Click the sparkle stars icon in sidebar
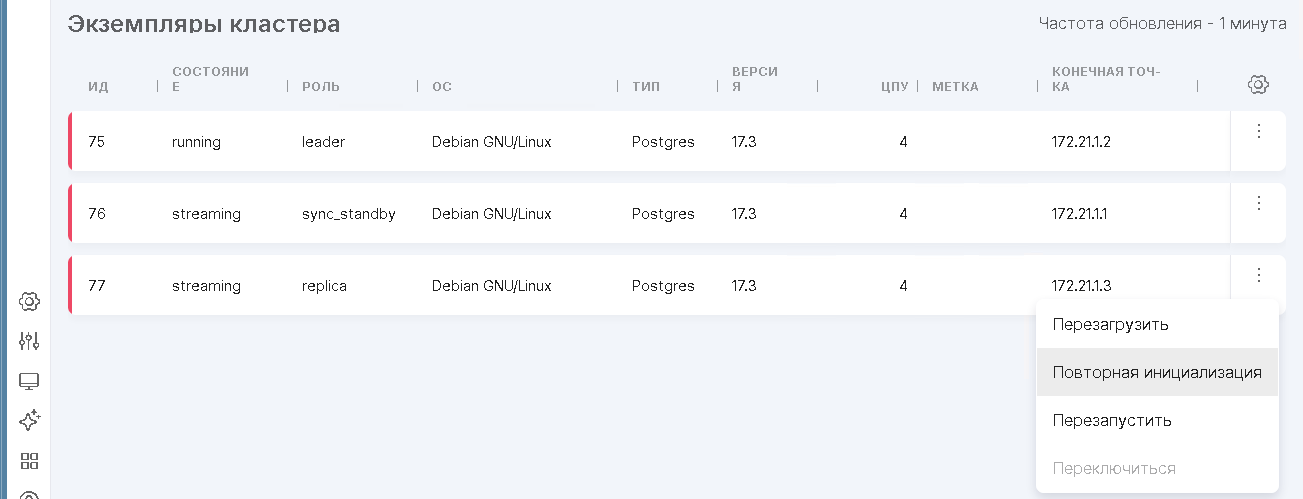Image resolution: width=1303 pixels, height=499 pixels. pyautogui.click(x=29, y=421)
